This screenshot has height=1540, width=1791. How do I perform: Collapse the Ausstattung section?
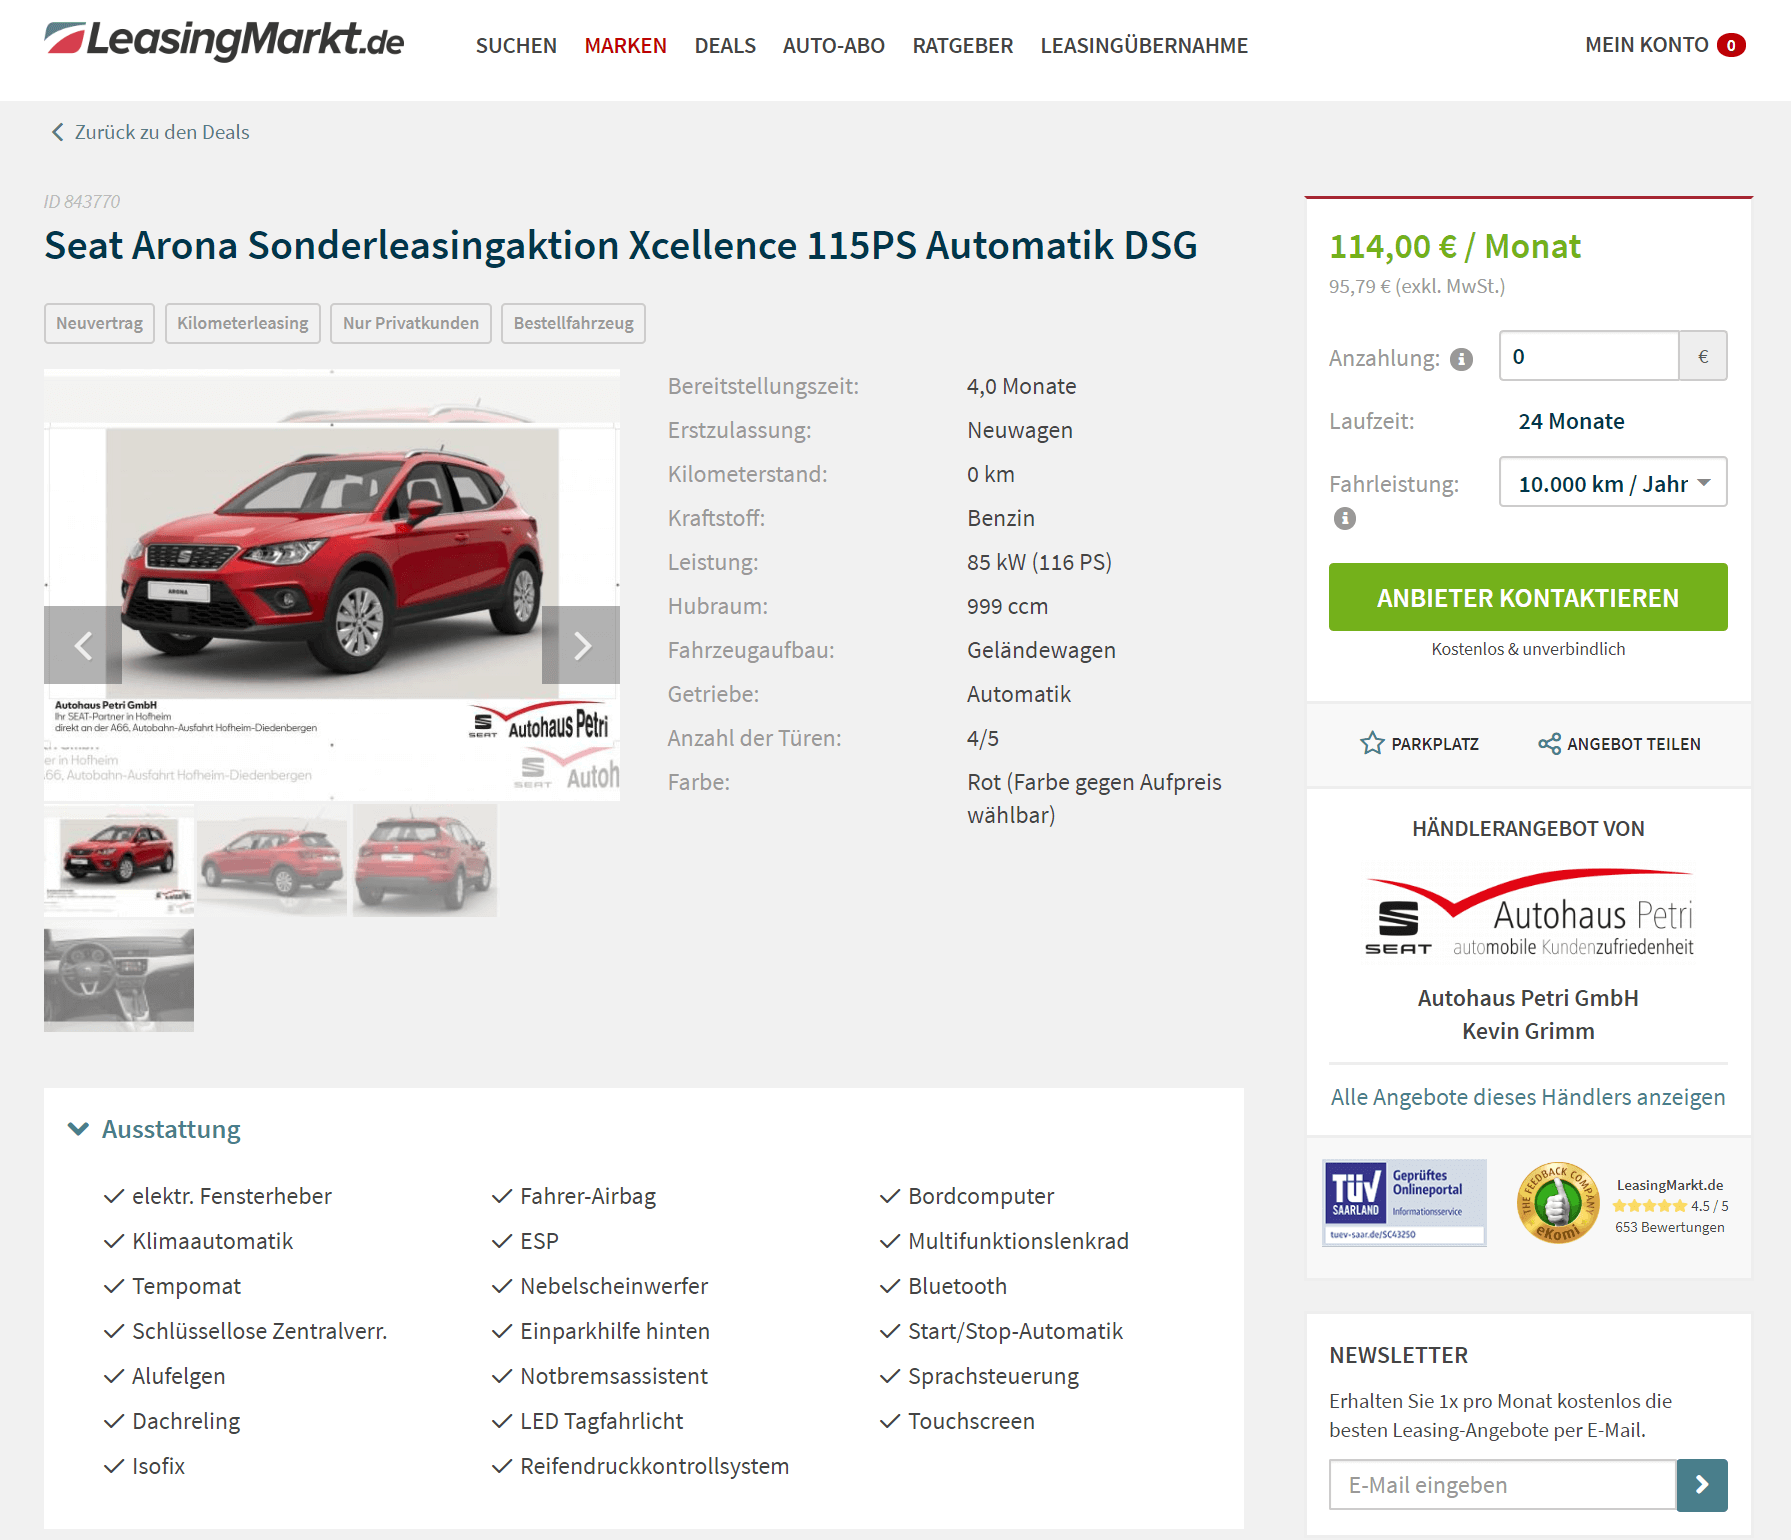[x=154, y=1129]
